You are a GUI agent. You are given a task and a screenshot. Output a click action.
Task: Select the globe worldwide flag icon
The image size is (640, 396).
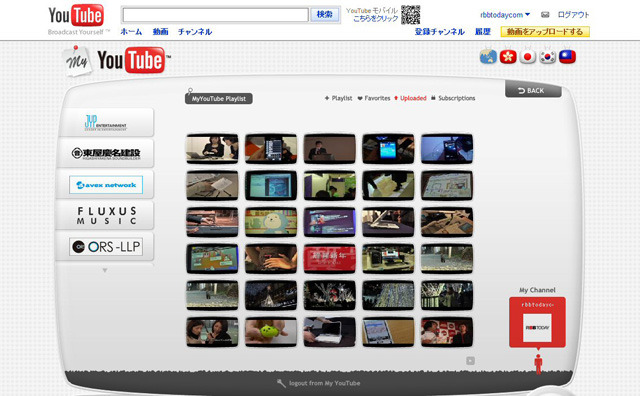pyautogui.click(x=488, y=57)
